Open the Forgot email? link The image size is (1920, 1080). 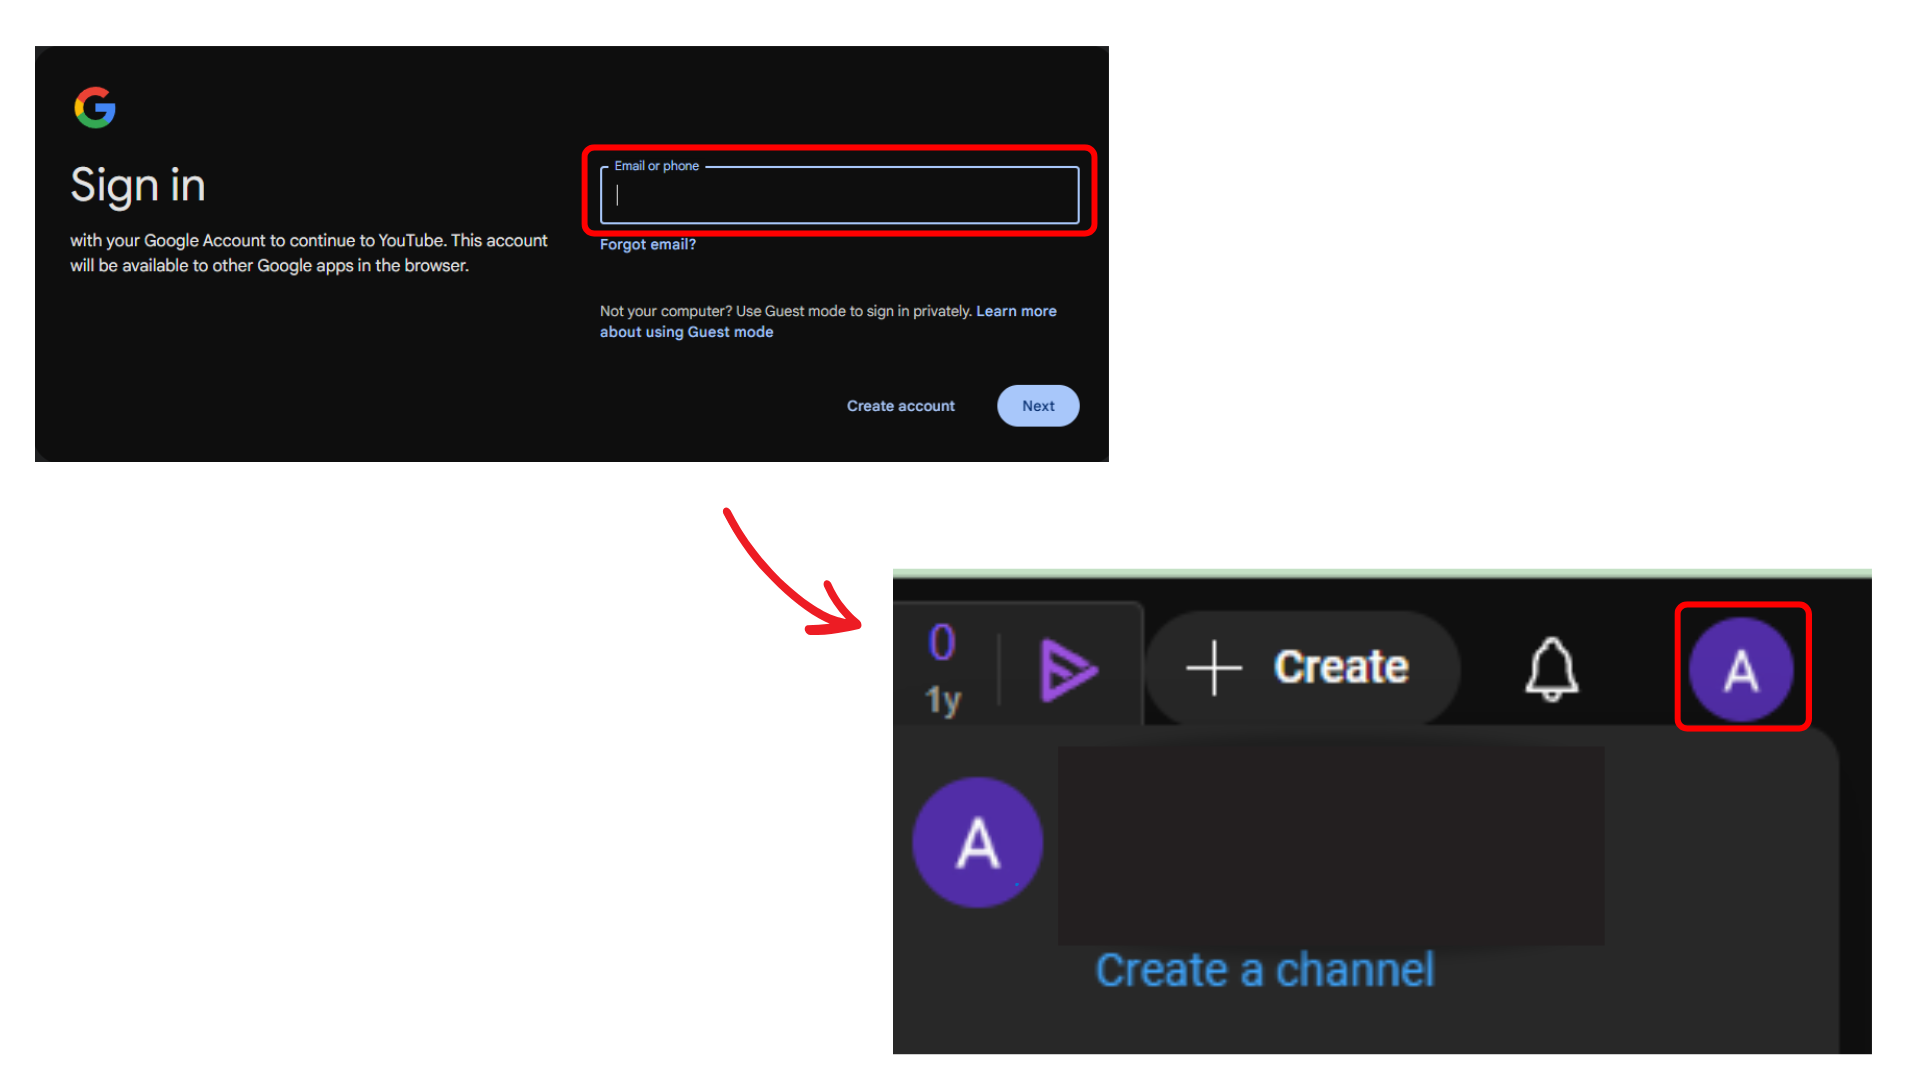(x=647, y=245)
